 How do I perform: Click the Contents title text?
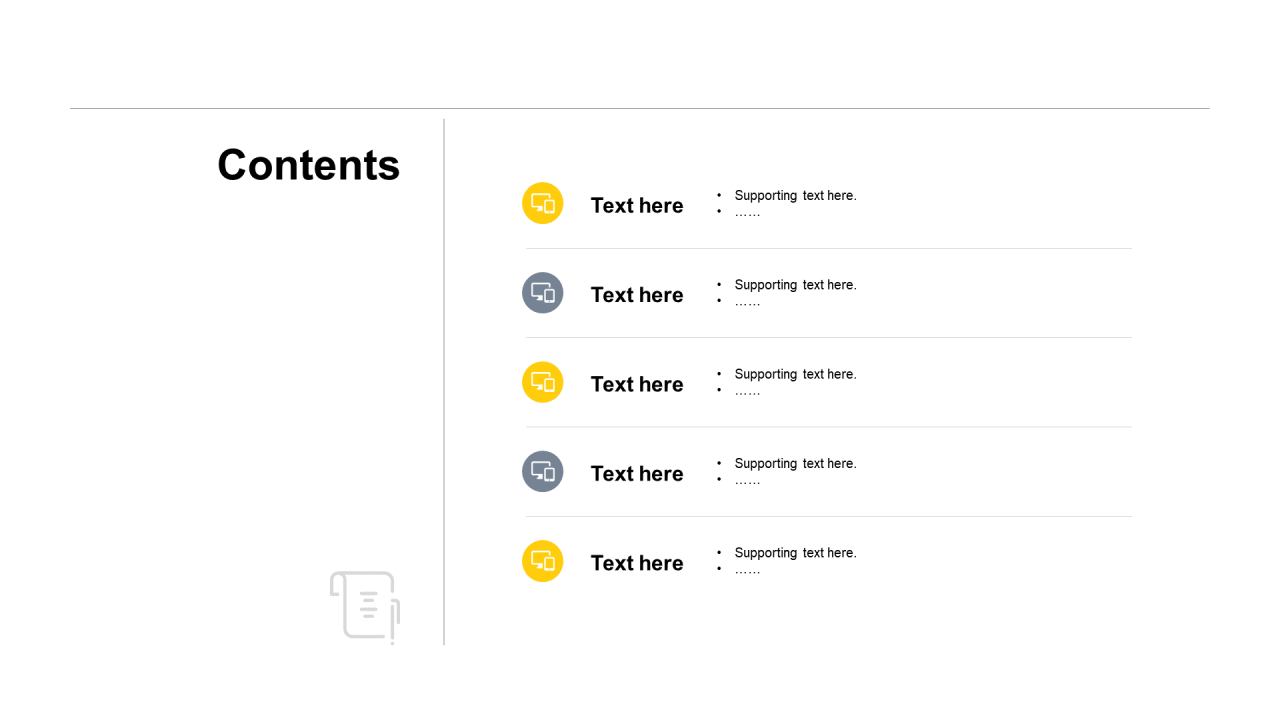point(308,165)
